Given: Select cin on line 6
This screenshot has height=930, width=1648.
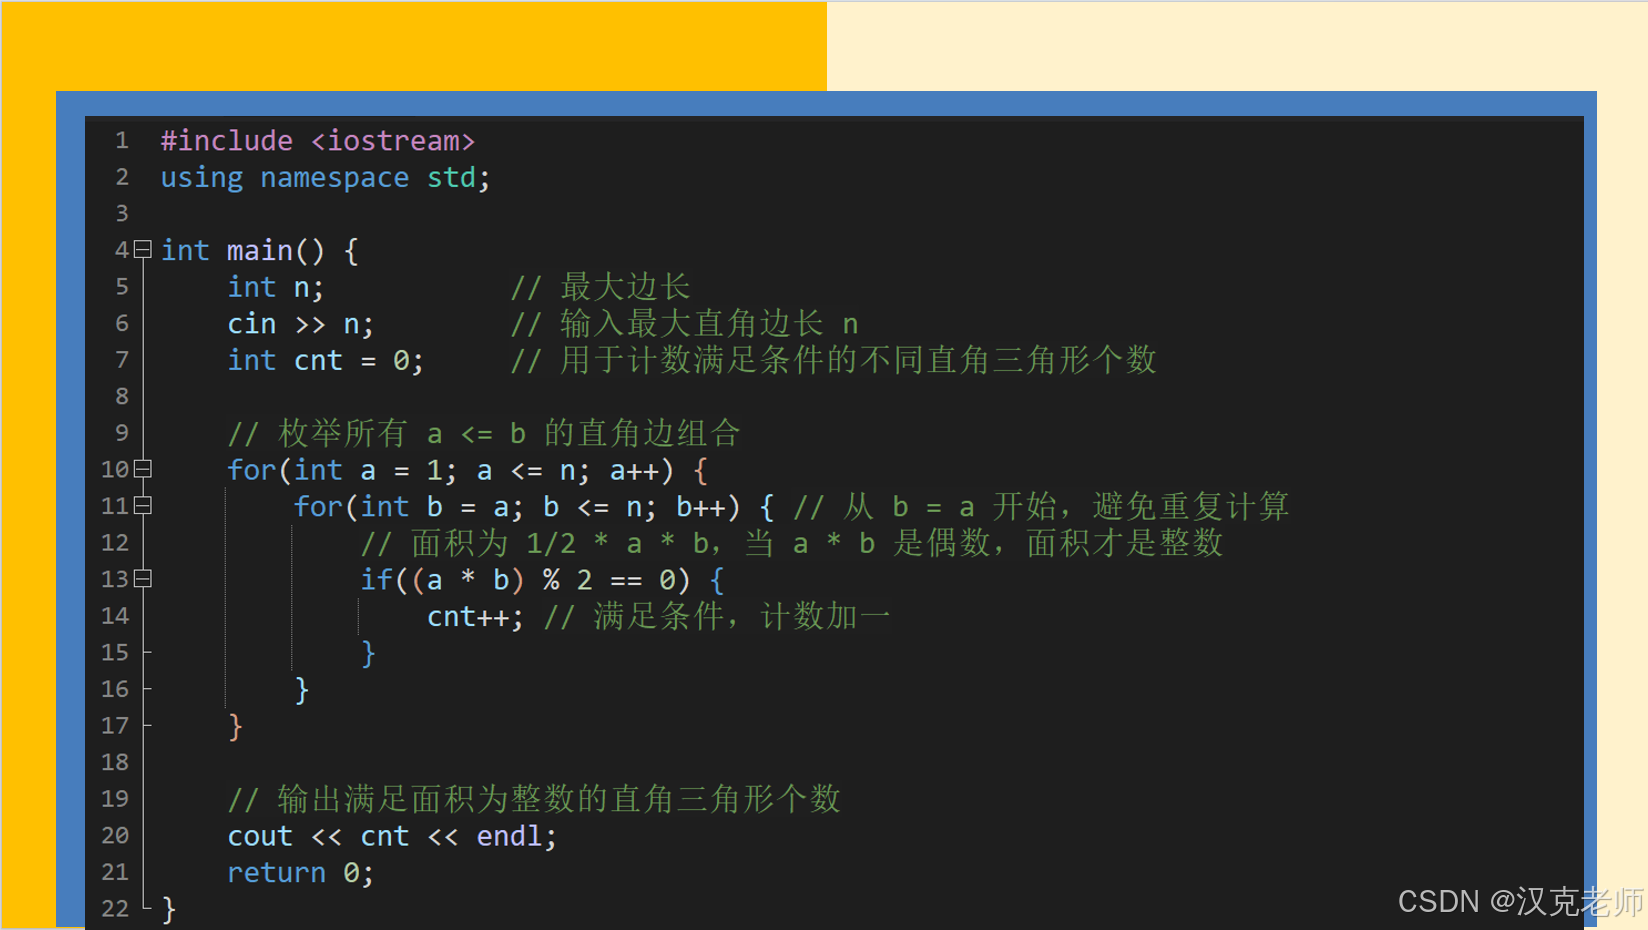Looking at the screenshot, I should (250, 323).
